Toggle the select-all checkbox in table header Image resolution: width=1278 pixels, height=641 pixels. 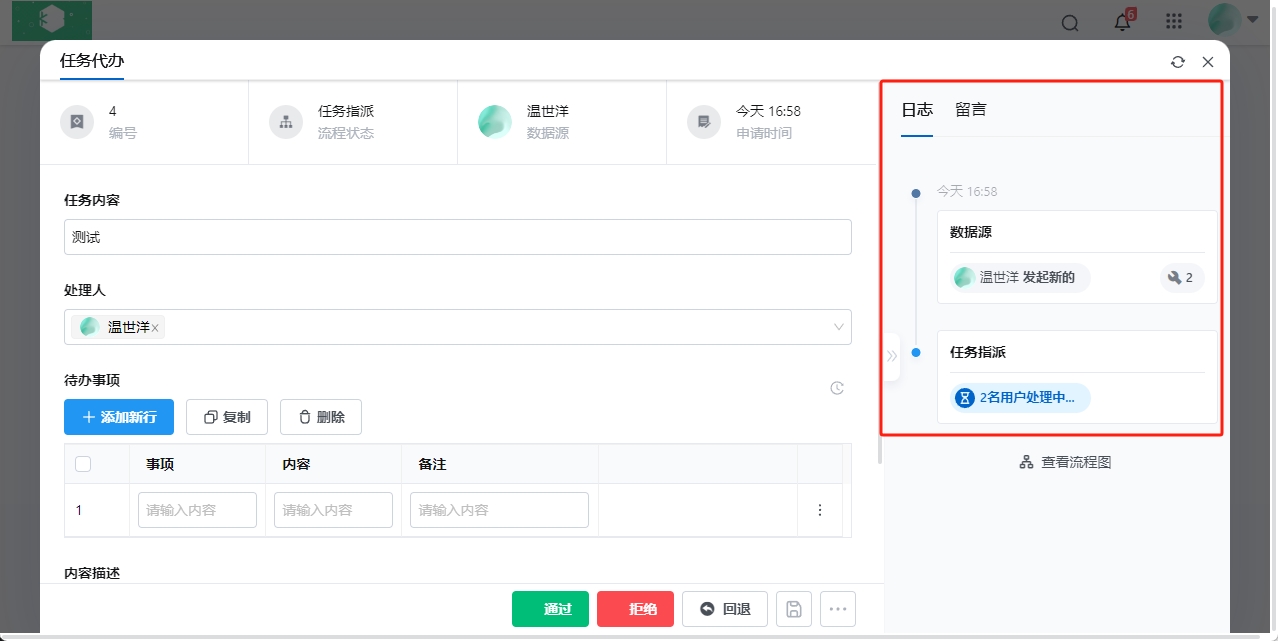click(x=83, y=464)
